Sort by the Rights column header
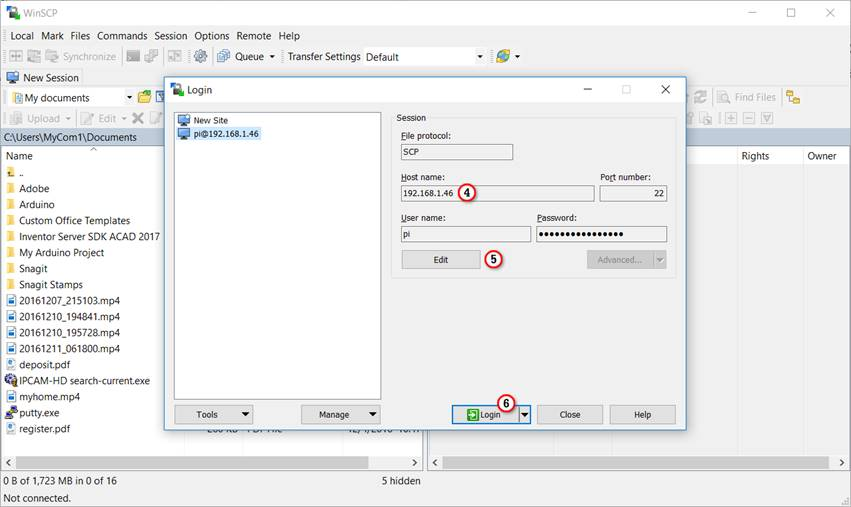This screenshot has height=507, width=851. [x=755, y=156]
